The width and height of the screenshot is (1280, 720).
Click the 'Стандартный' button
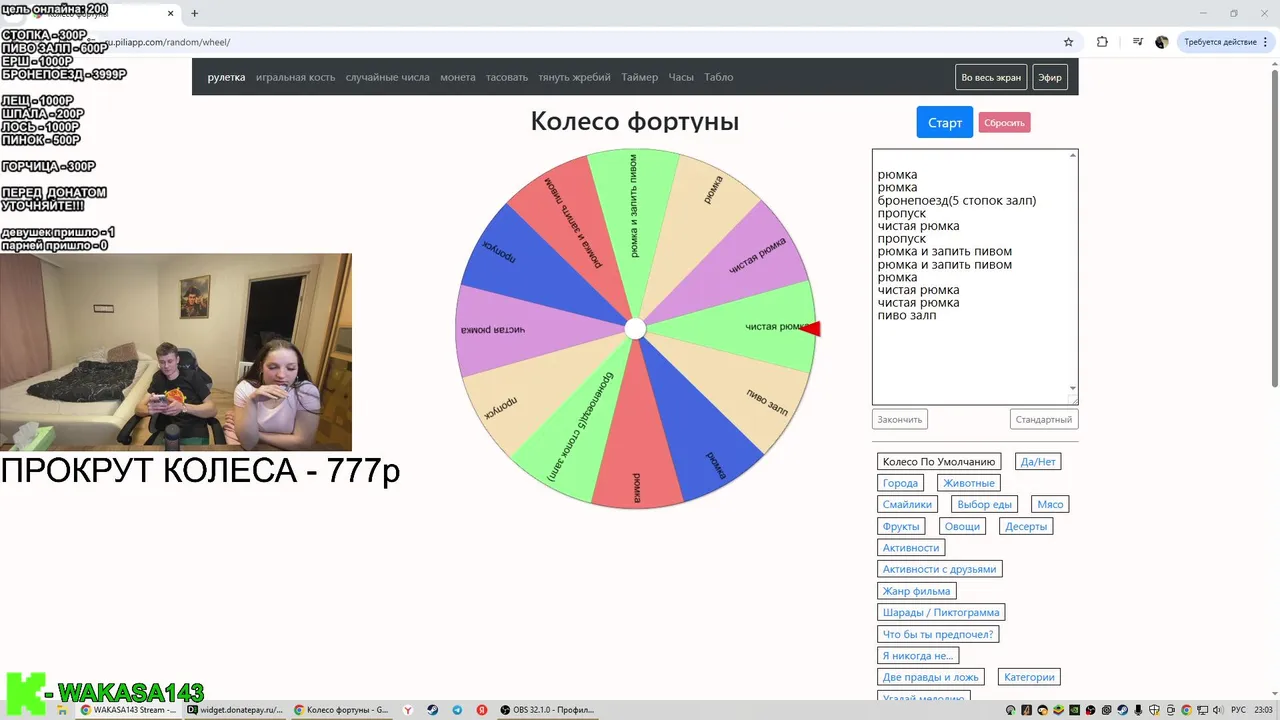(x=1044, y=419)
